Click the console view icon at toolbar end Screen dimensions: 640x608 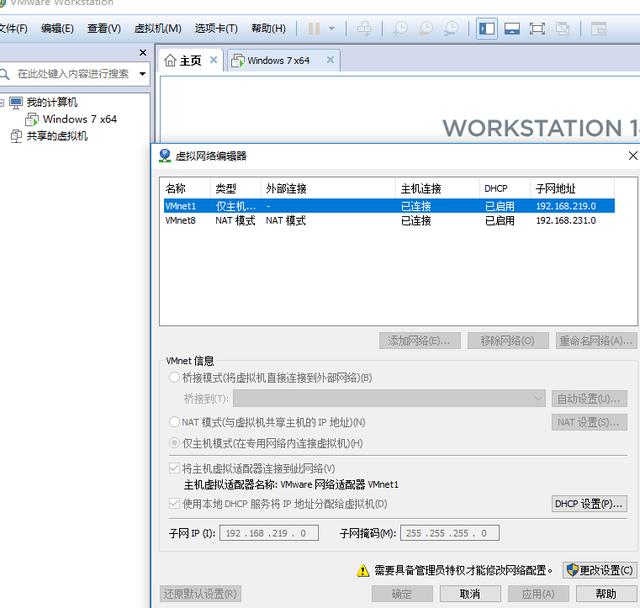point(598,29)
